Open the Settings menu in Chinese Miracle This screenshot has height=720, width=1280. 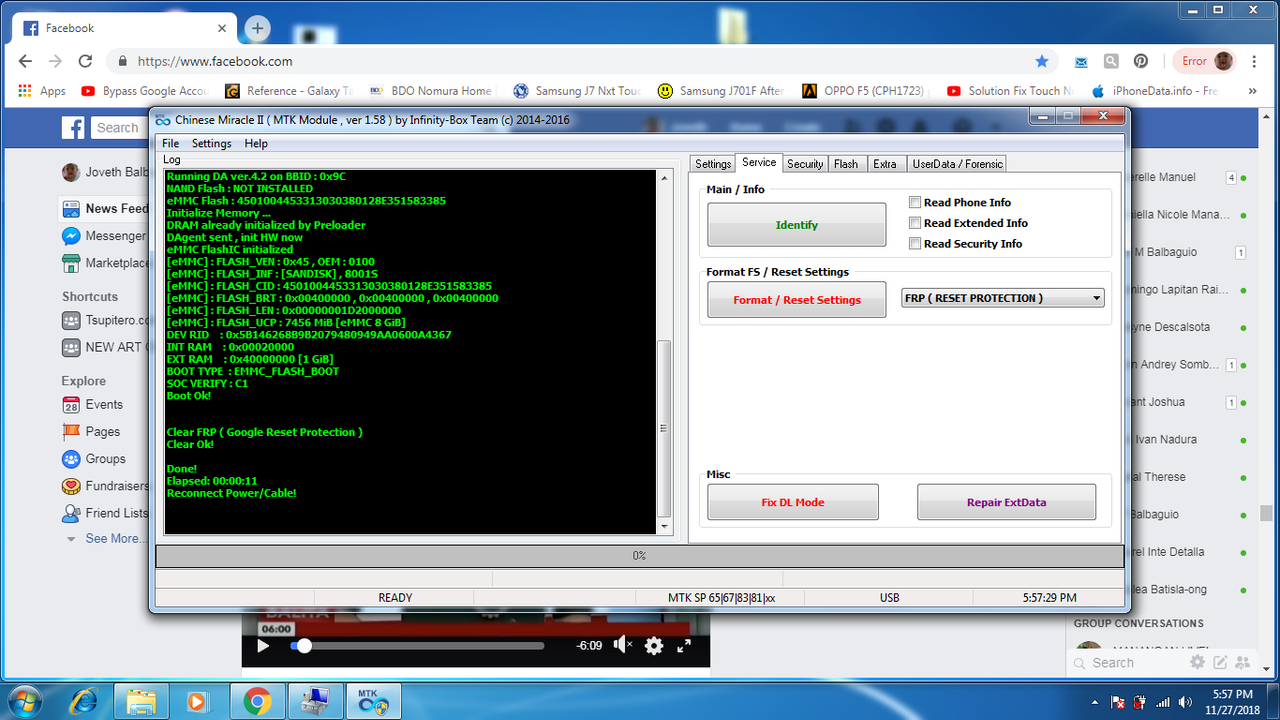click(211, 143)
